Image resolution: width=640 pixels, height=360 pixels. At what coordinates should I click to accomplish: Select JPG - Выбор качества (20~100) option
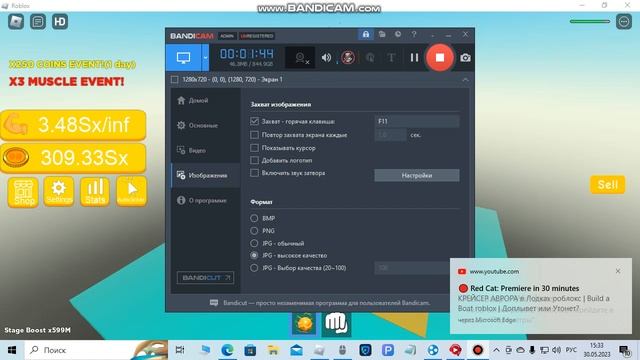point(254,268)
